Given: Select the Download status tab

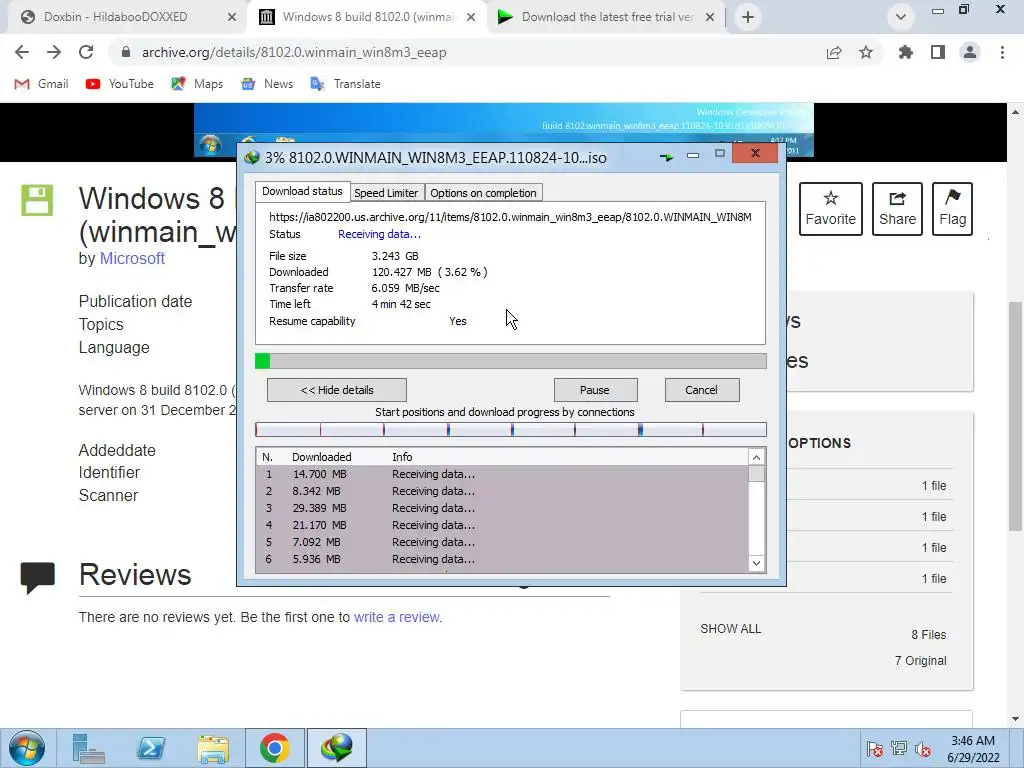Looking at the screenshot, I should 302,191.
